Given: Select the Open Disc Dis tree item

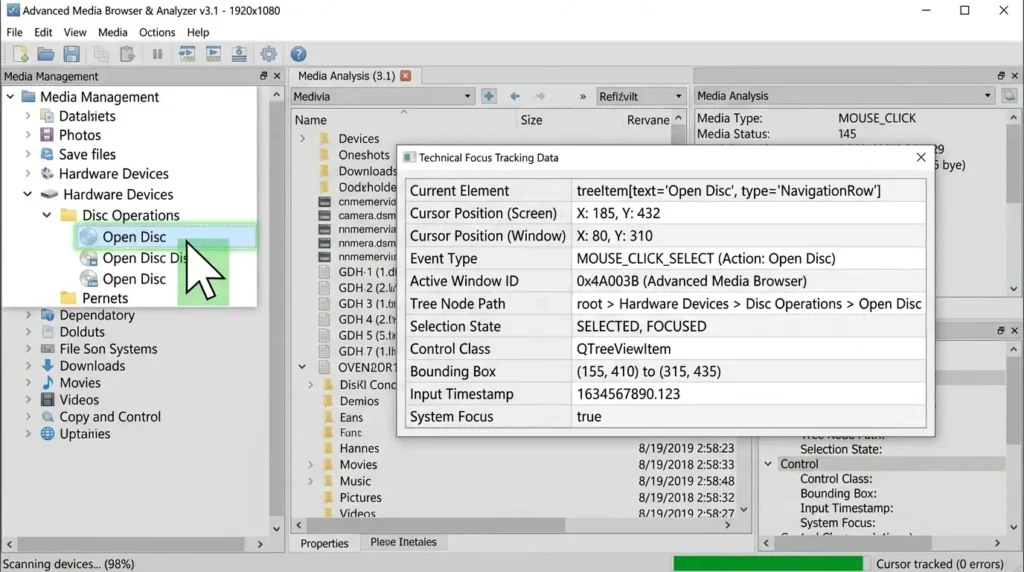Looking at the screenshot, I should (144, 258).
